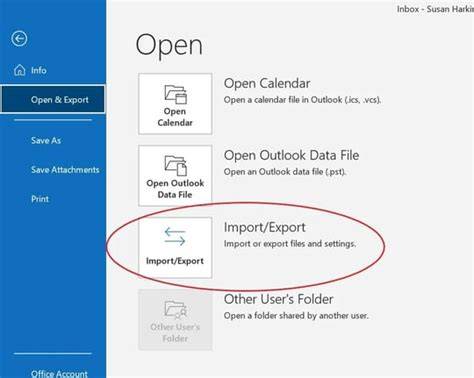Image resolution: width=474 pixels, height=378 pixels.
Task: Click the Other User's Folder heading
Action: [x=278, y=299]
